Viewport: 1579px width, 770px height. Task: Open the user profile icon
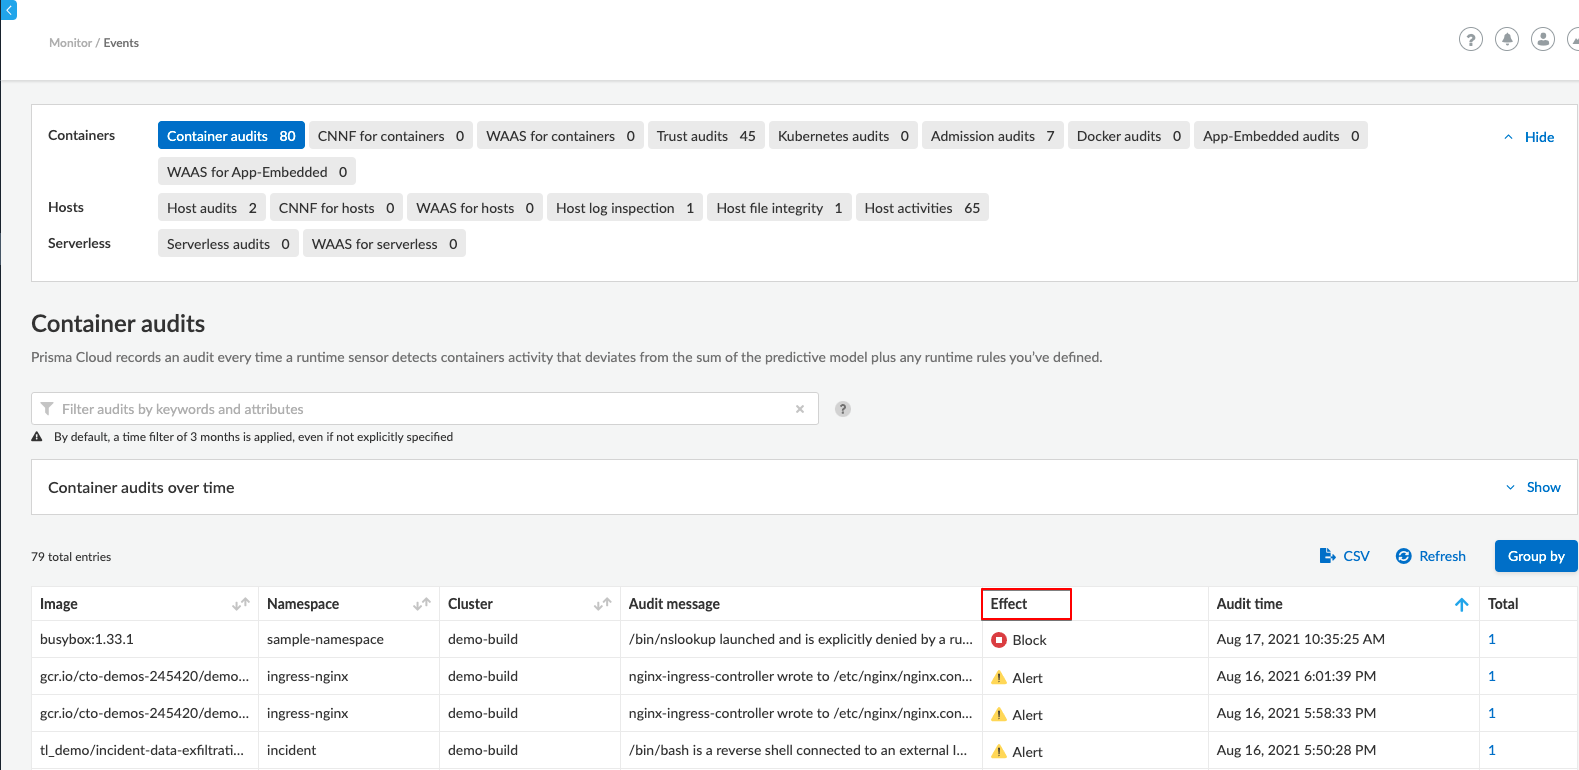(x=1543, y=40)
